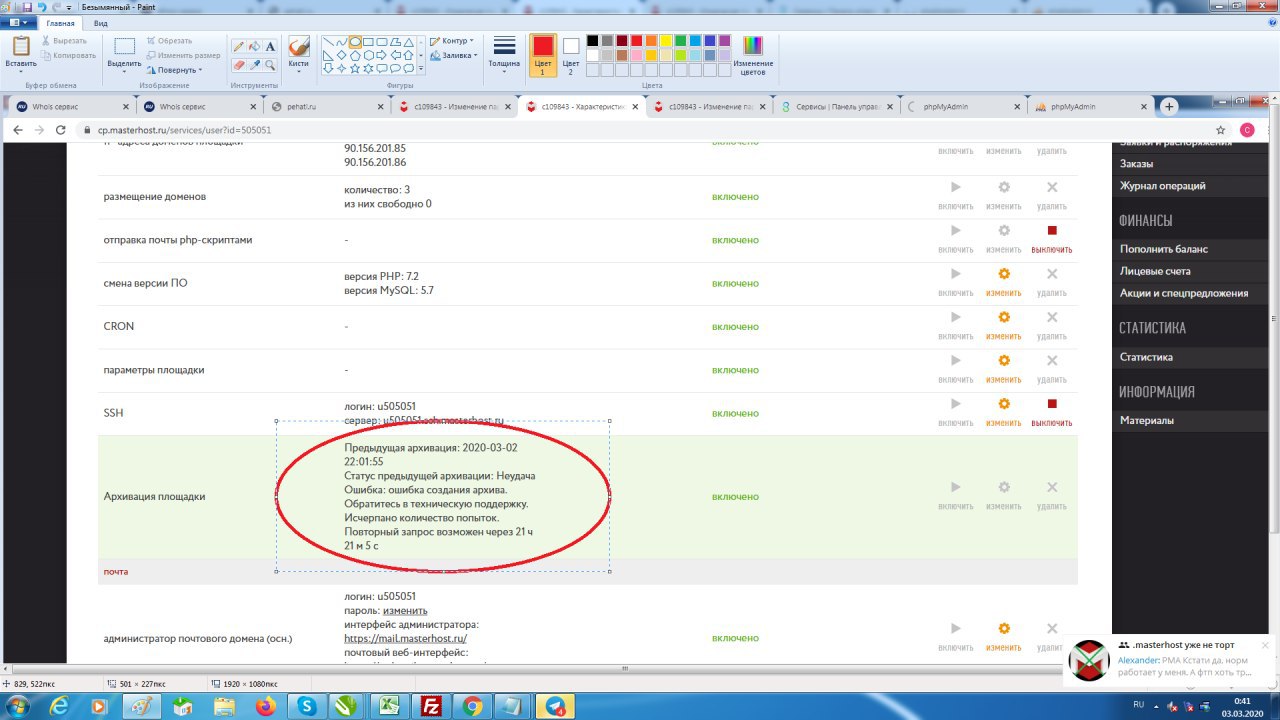This screenshot has height=720, width=1280.
Task: Choose the Pentagon shape
Action: point(355,55)
